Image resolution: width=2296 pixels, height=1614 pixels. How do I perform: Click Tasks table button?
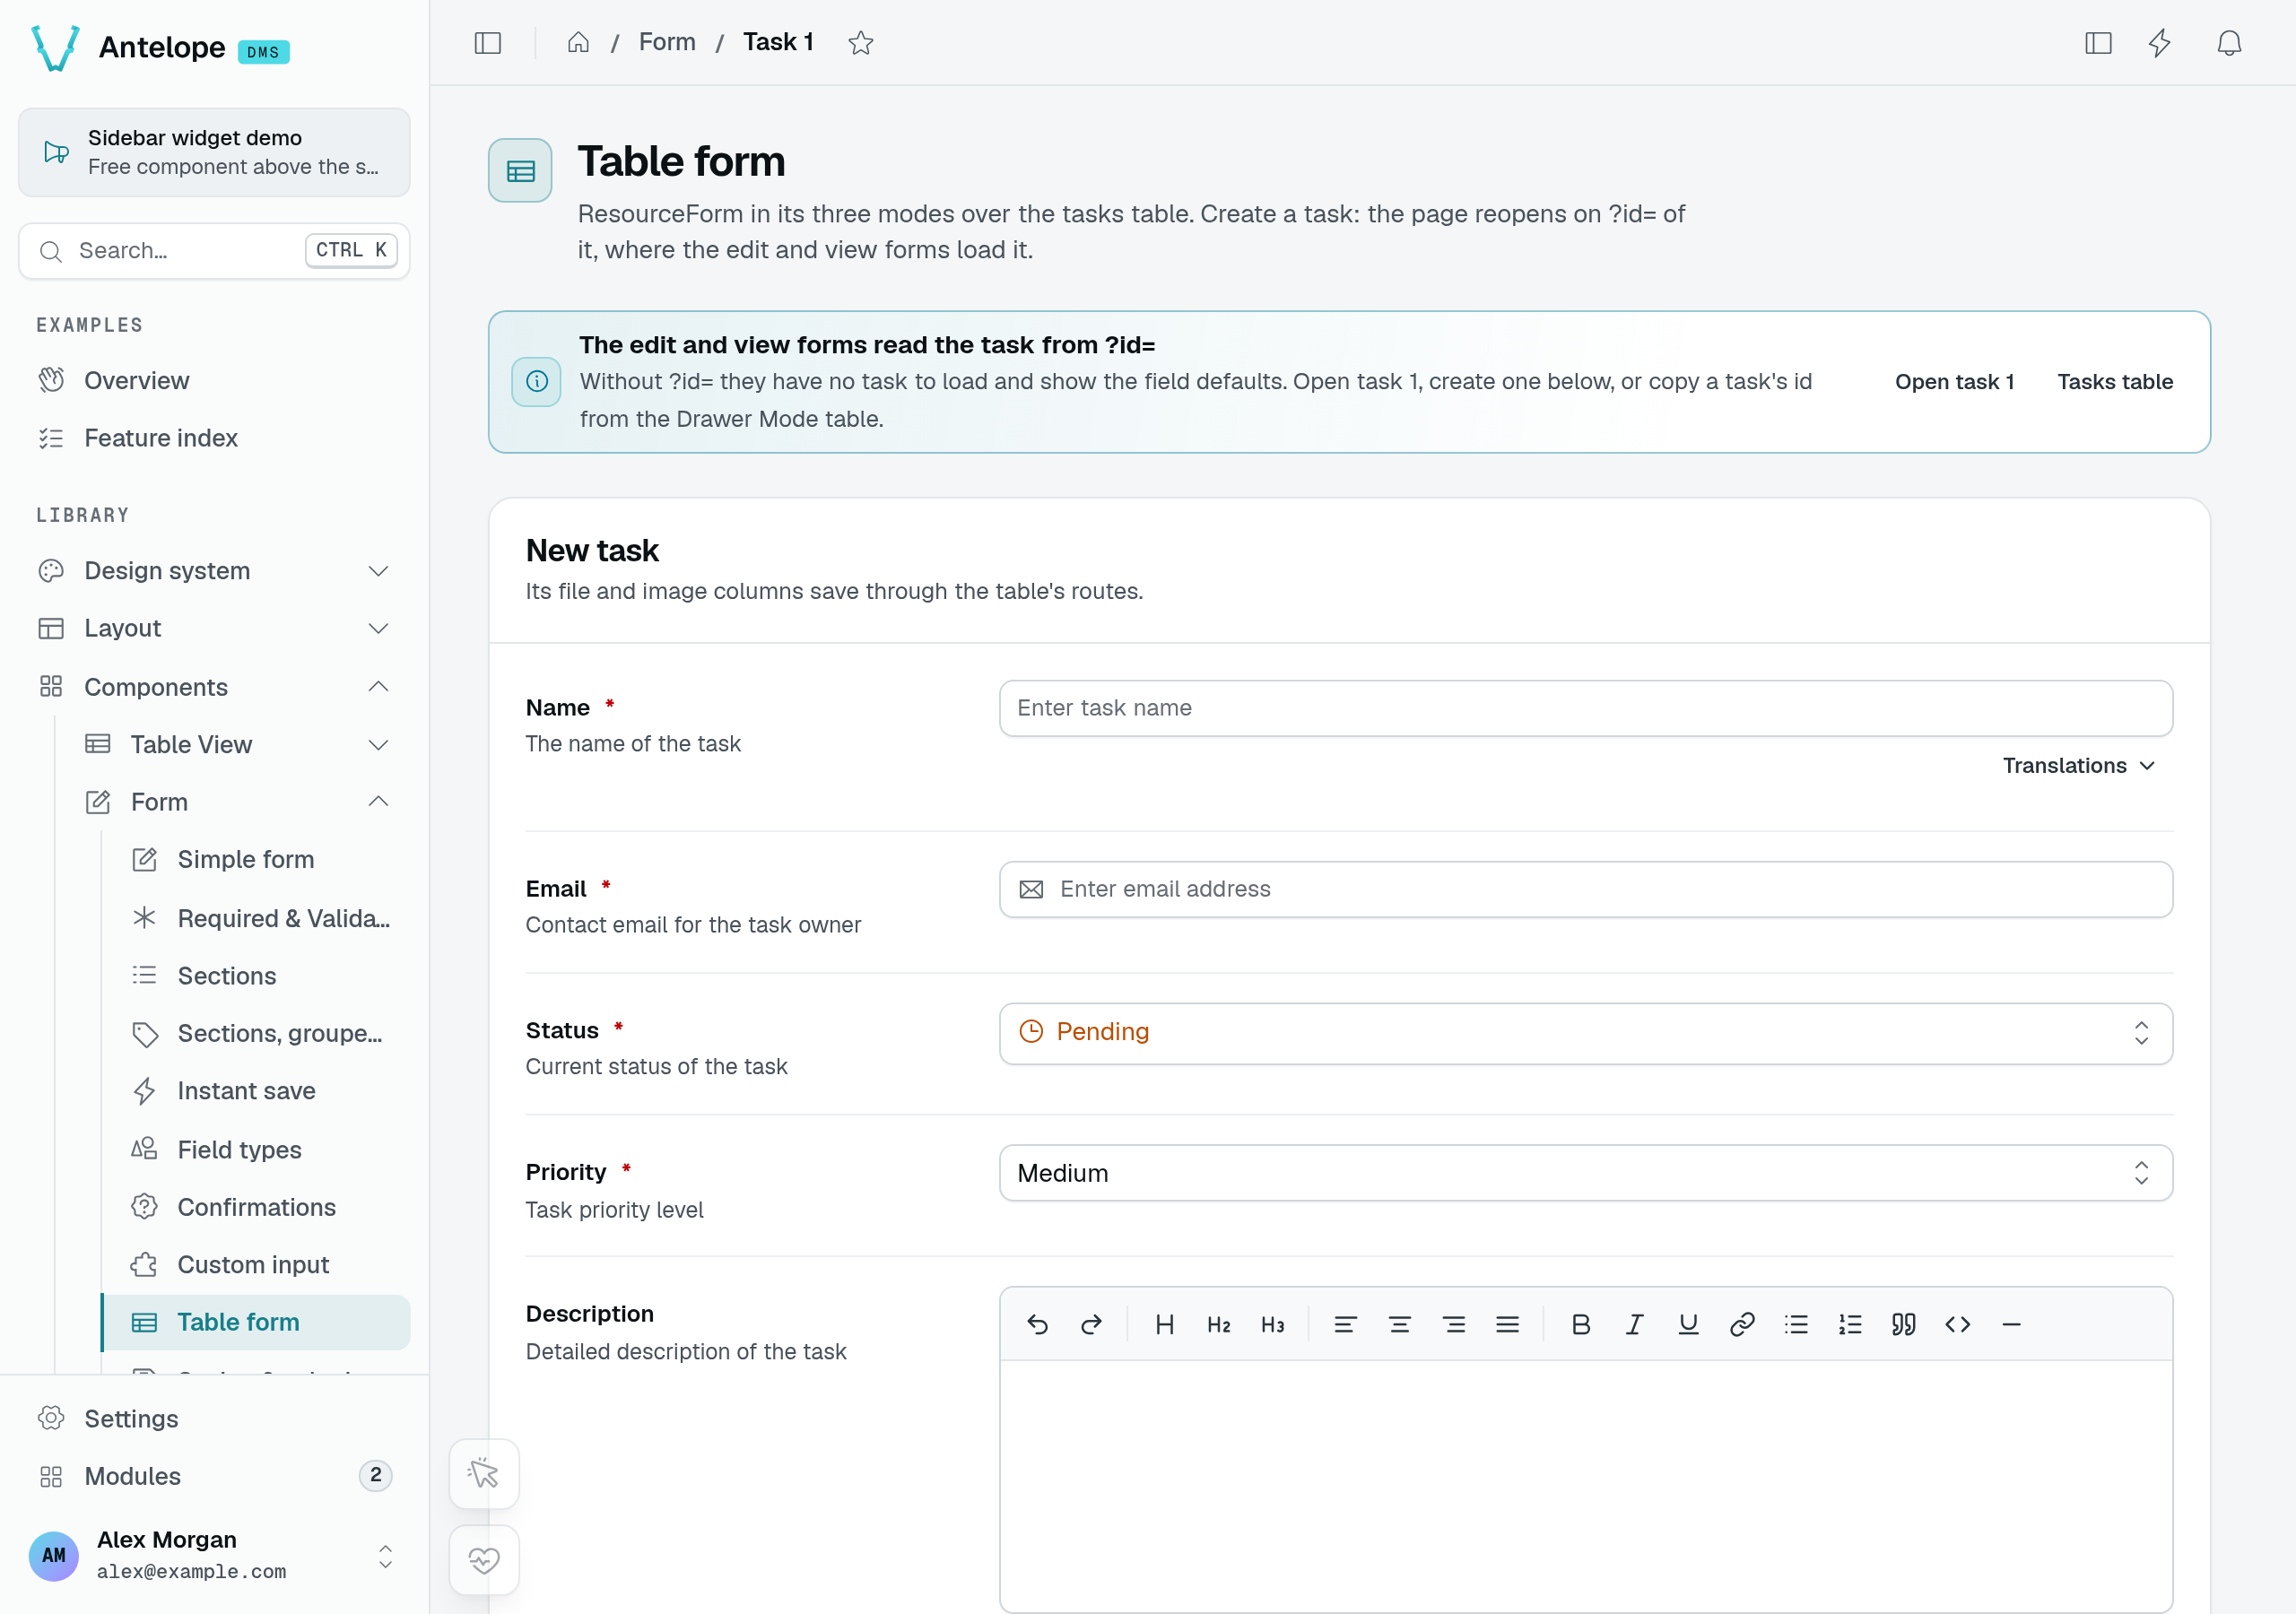[2114, 381]
